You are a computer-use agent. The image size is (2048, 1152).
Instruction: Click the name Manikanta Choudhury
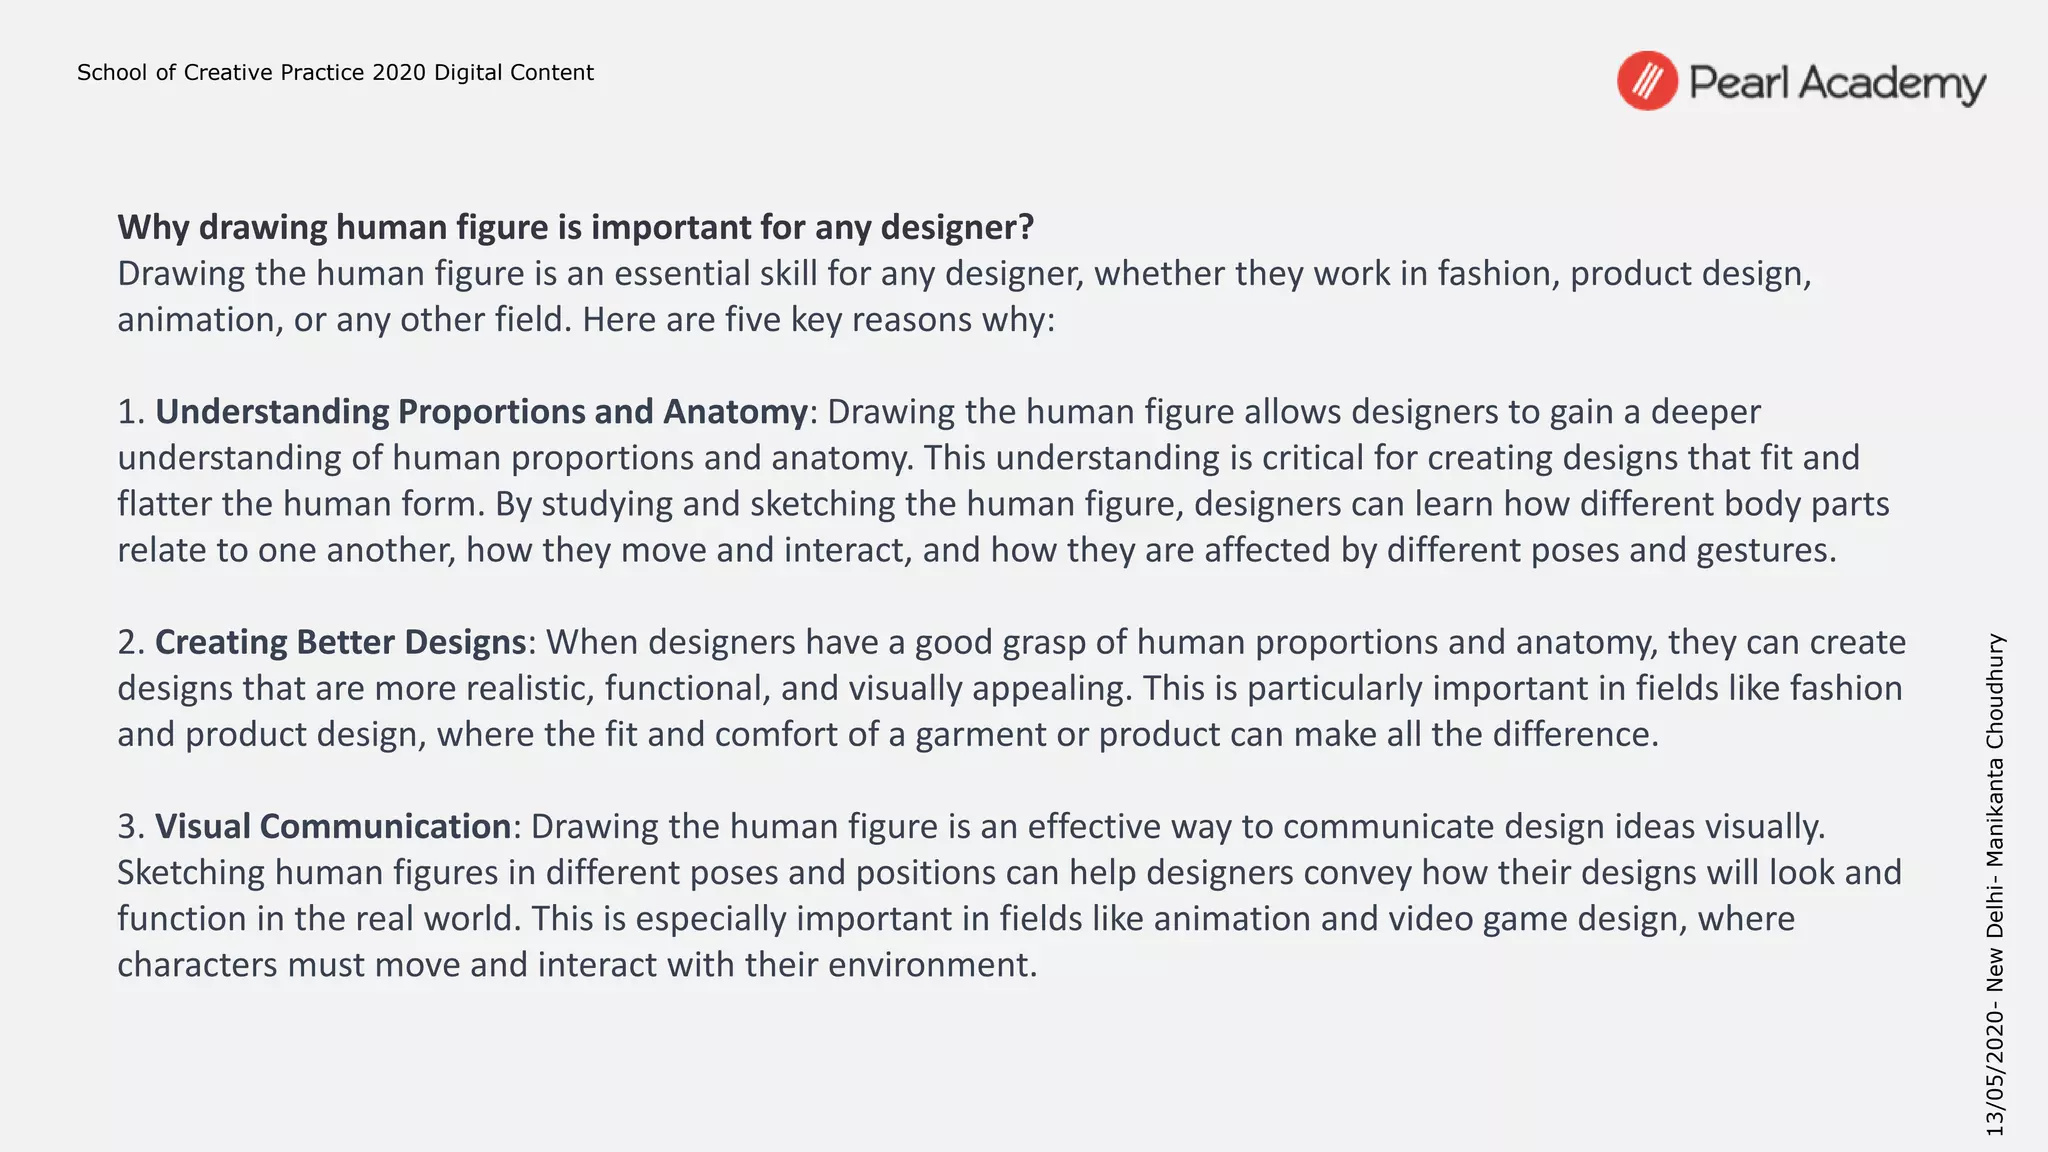click(1995, 749)
